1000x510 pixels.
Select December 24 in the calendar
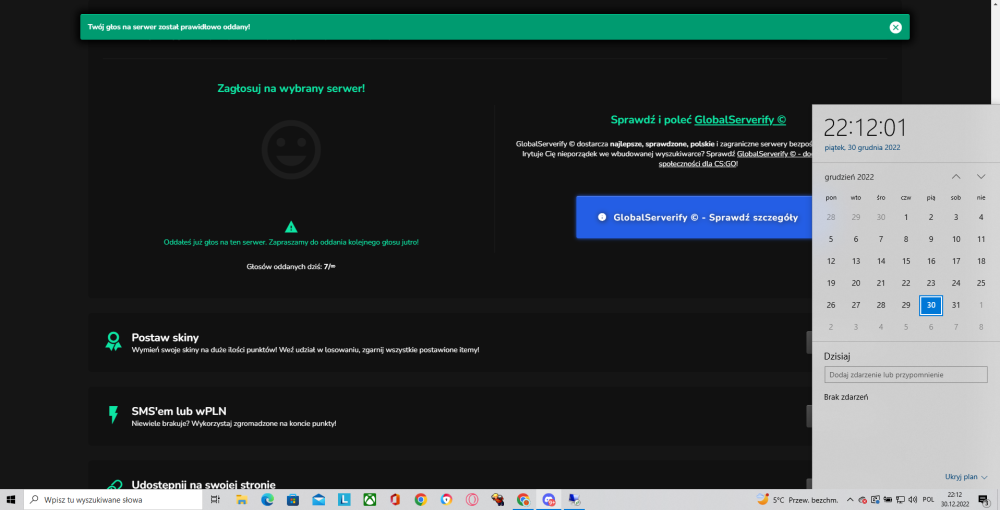(x=956, y=283)
